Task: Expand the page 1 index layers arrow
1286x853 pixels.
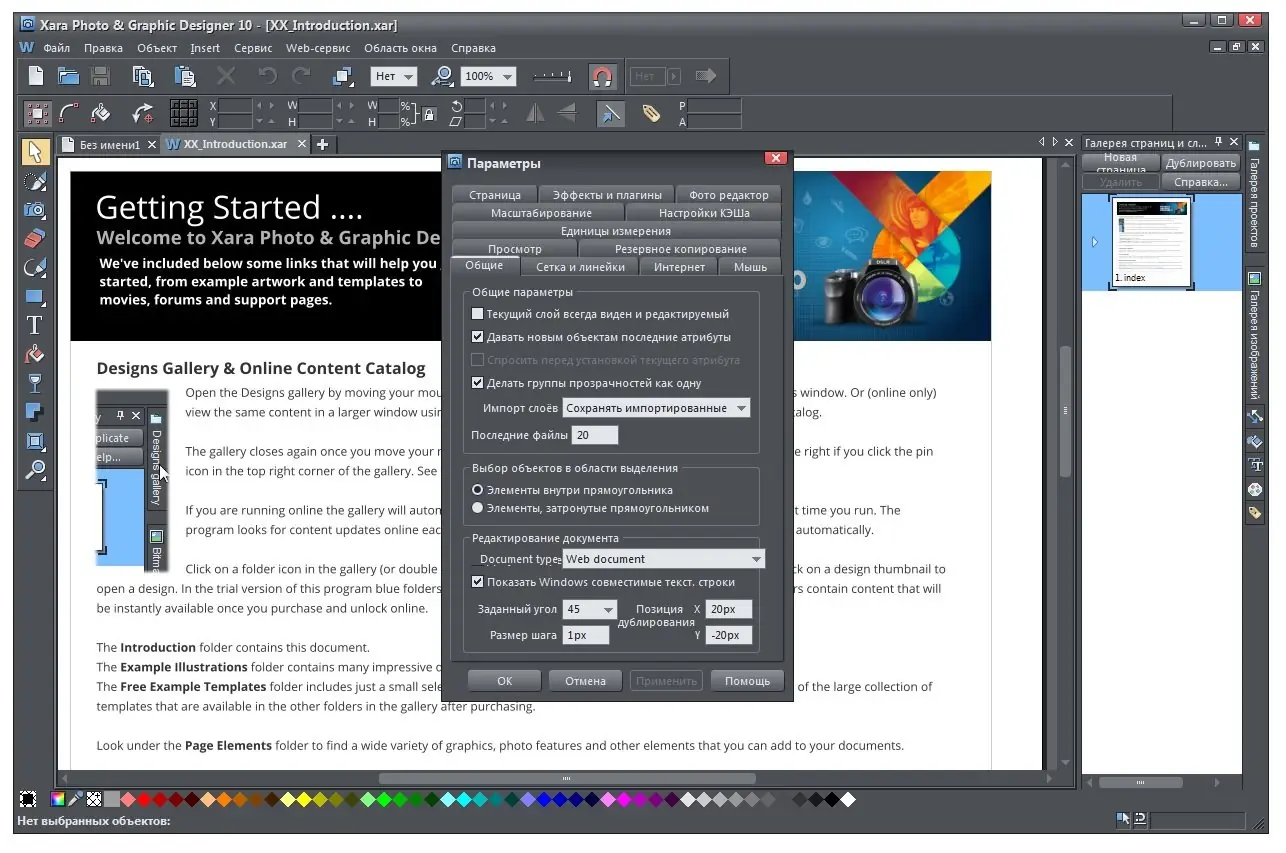Action: [1095, 242]
